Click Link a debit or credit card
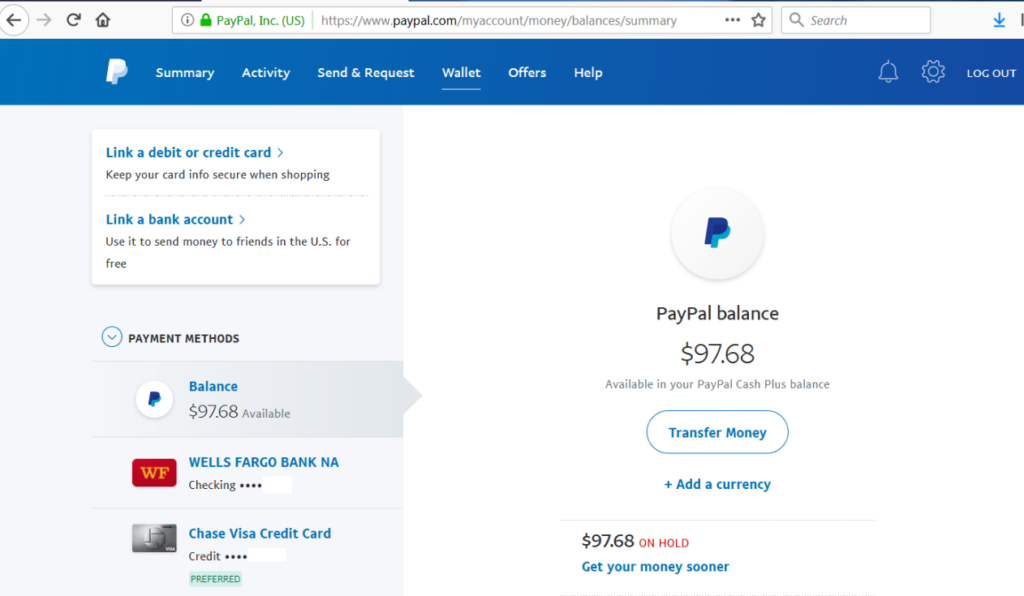 click(188, 152)
